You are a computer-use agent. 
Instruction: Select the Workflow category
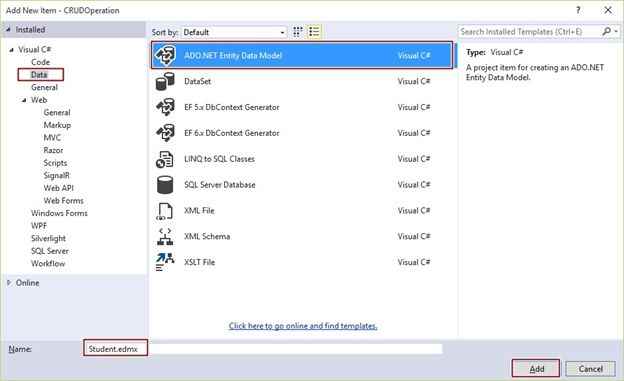point(48,264)
